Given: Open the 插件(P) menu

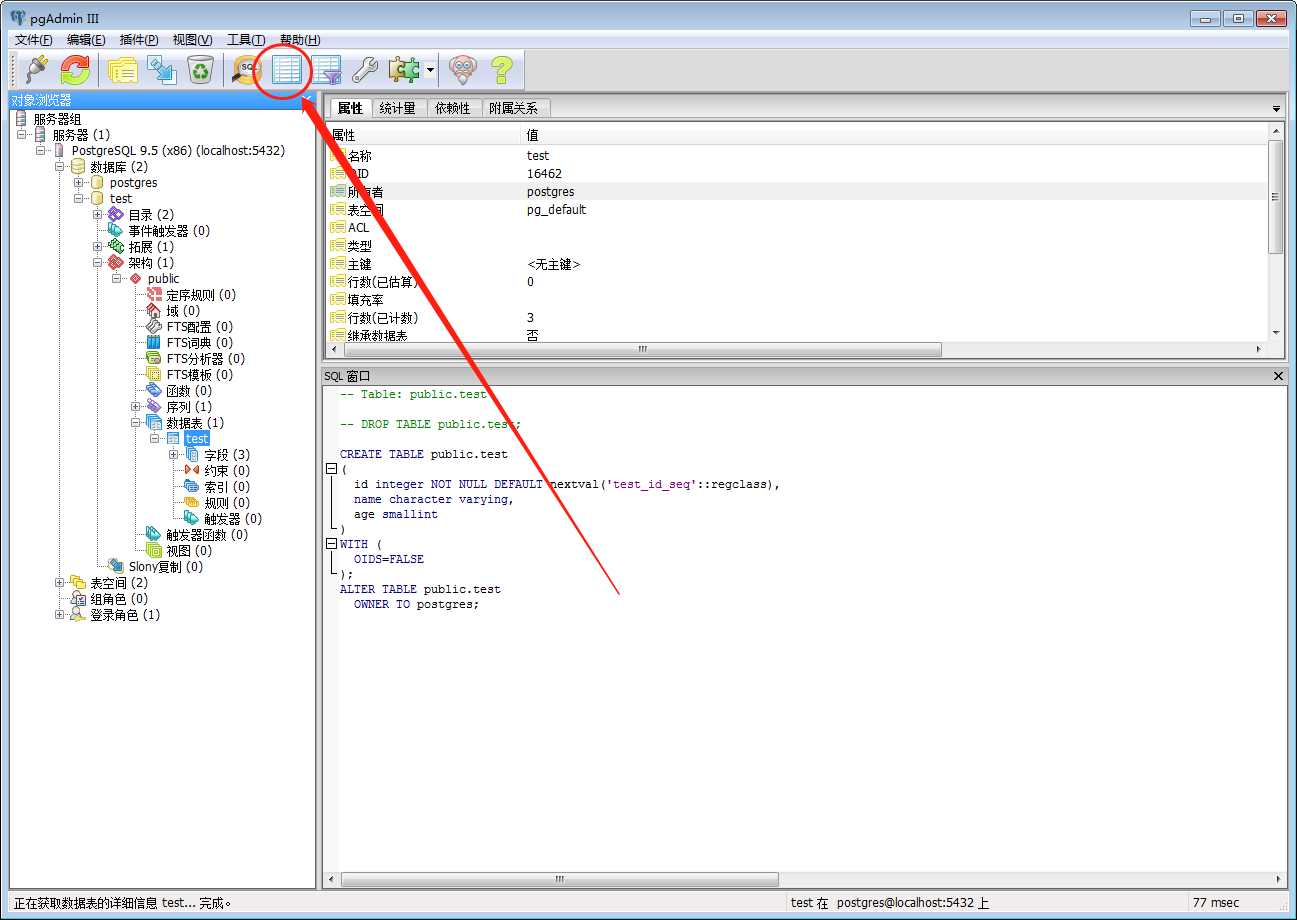Looking at the screenshot, I should coord(139,40).
